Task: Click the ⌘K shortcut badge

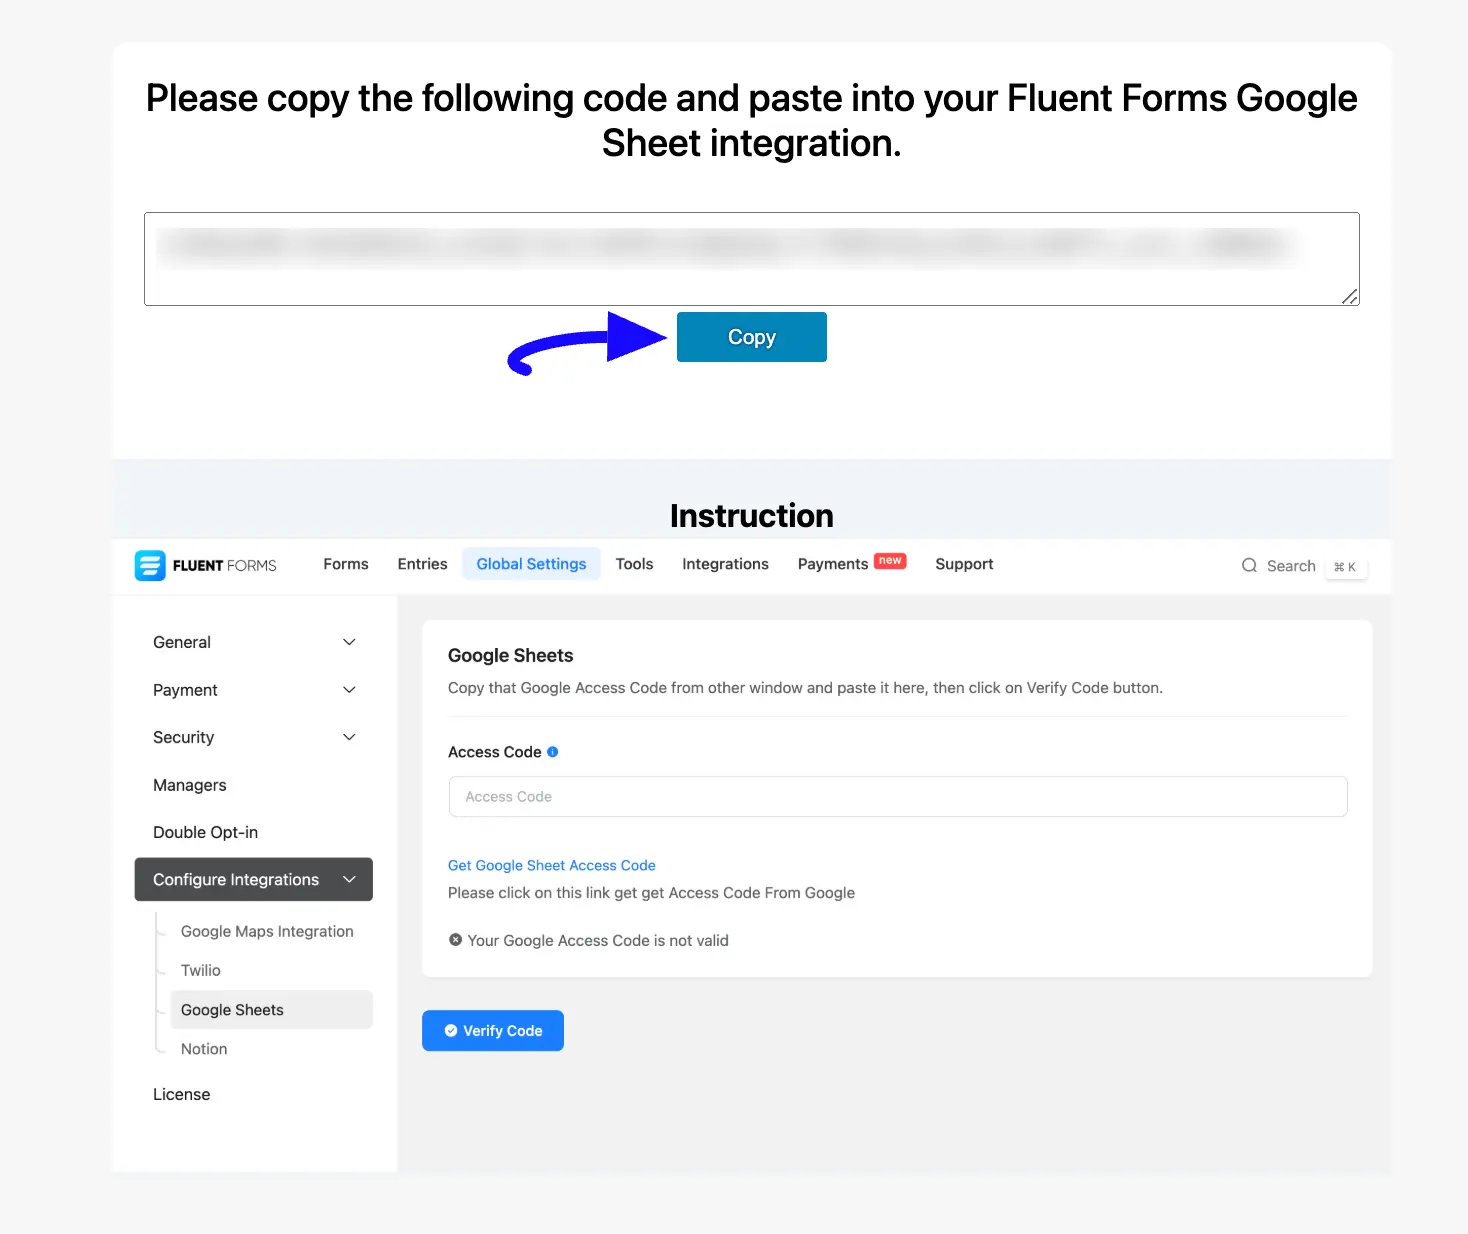Action: [1345, 567]
